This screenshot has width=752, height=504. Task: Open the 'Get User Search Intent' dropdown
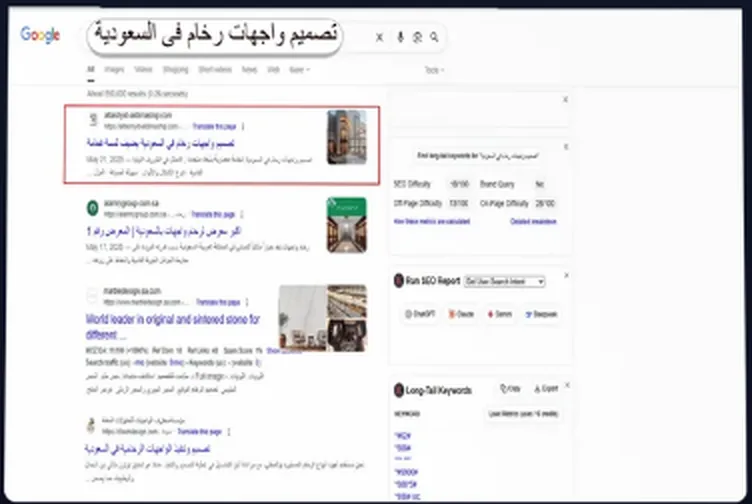click(x=505, y=281)
